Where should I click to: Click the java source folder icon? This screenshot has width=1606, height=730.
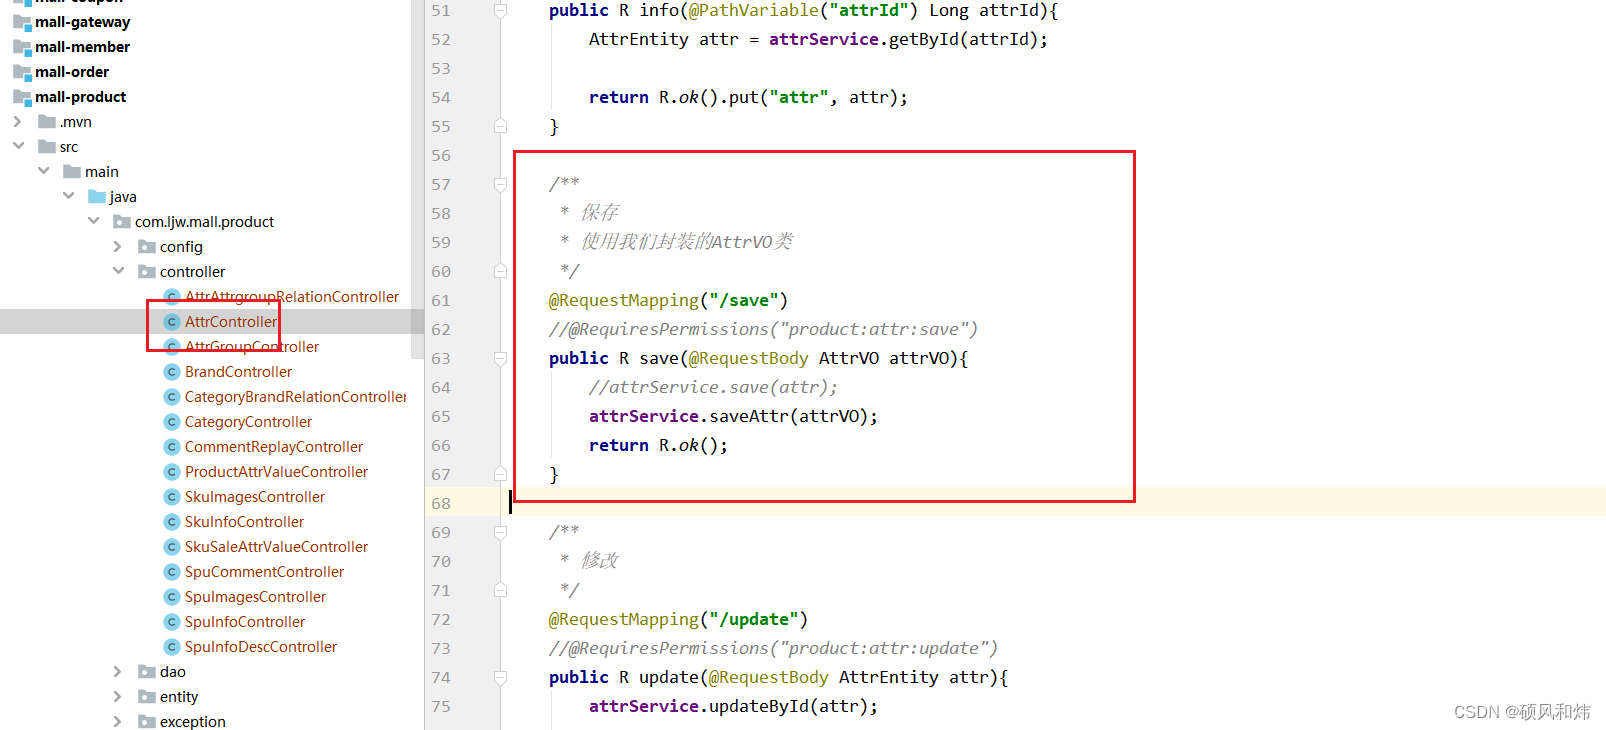pos(97,196)
